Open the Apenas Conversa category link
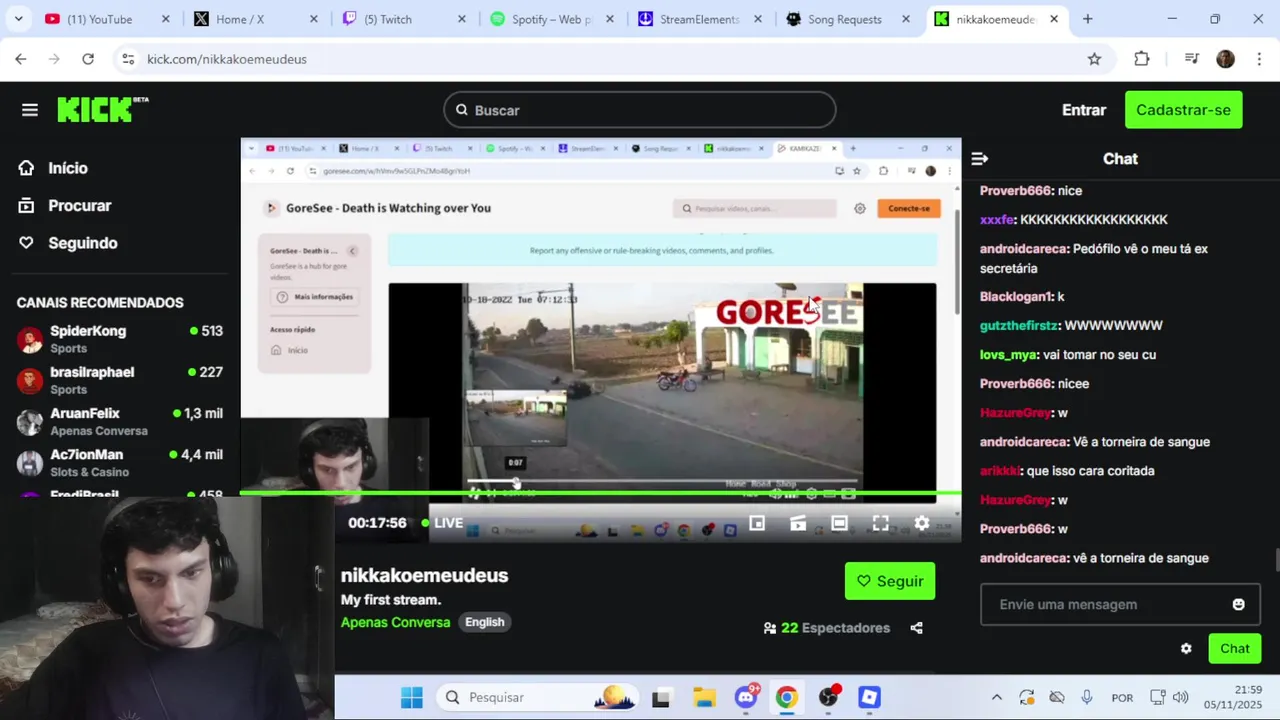This screenshot has height=720, width=1280. tap(395, 622)
